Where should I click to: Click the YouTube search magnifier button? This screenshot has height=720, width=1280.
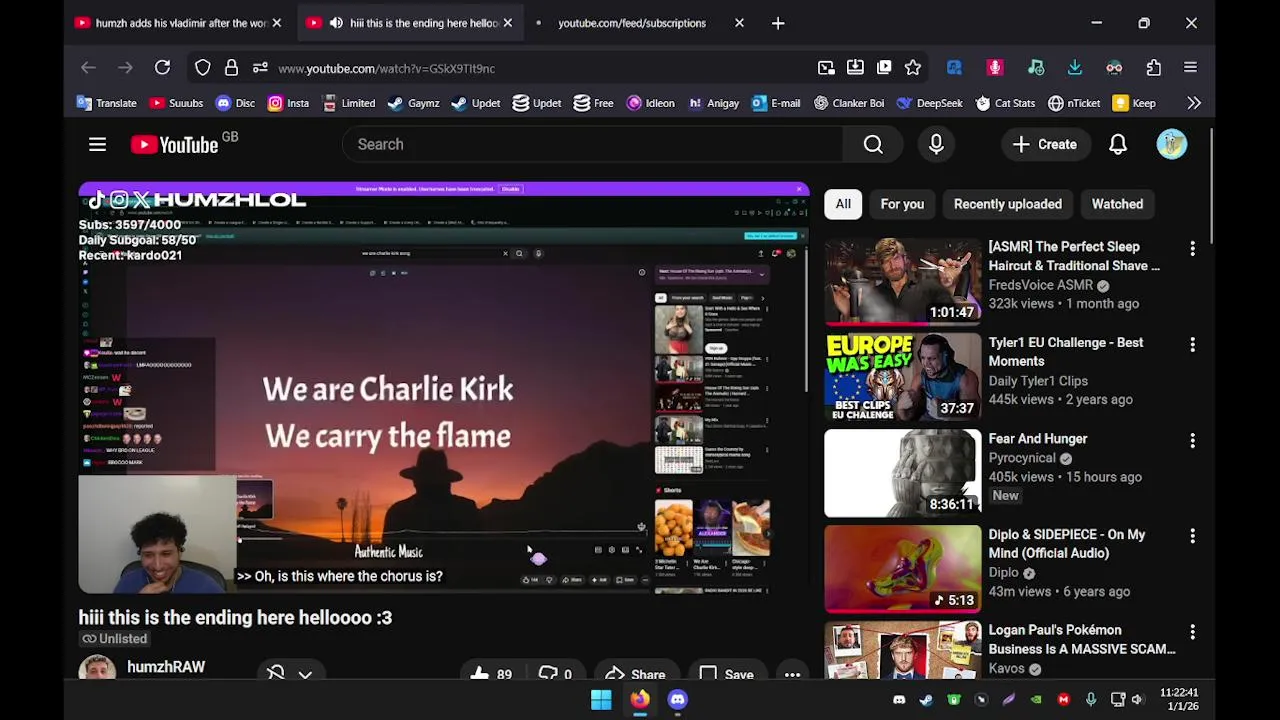(873, 144)
